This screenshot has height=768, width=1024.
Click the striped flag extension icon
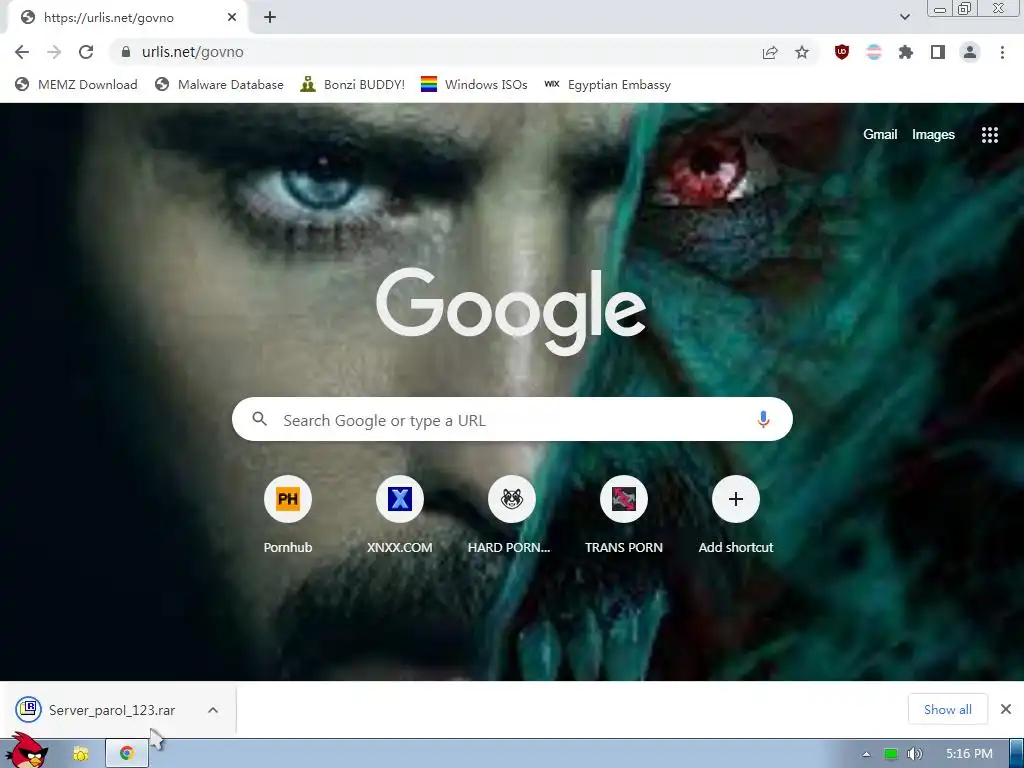[x=874, y=52]
